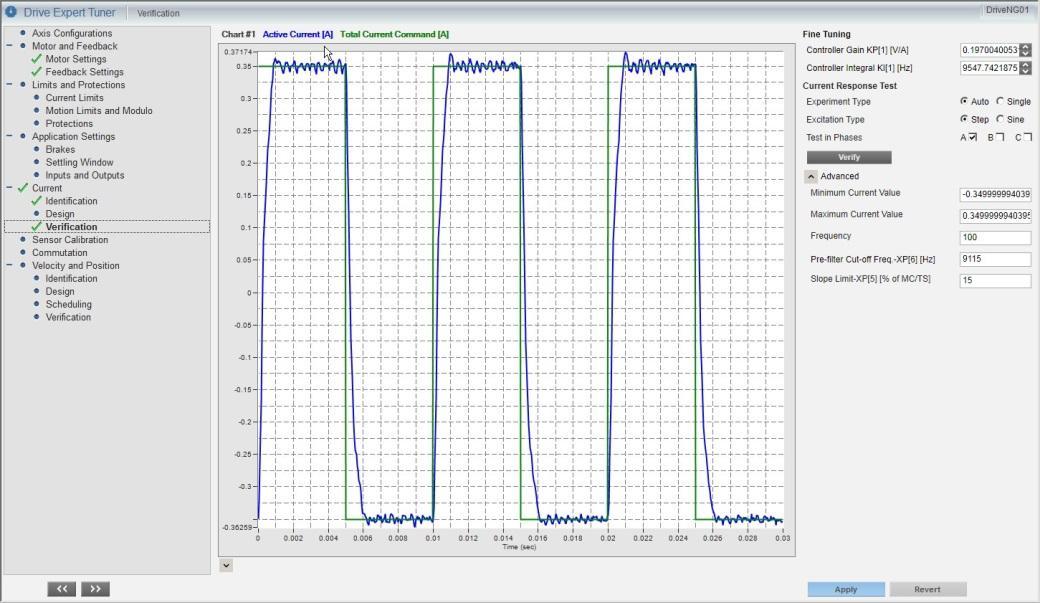This screenshot has width=1040, height=603.
Task: Click the green checkmark beside Feedback Settings
Action: click(x=37, y=72)
